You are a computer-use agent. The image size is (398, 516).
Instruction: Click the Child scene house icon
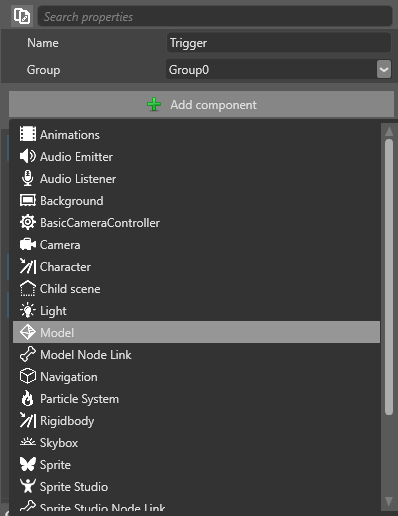(28, 289)
